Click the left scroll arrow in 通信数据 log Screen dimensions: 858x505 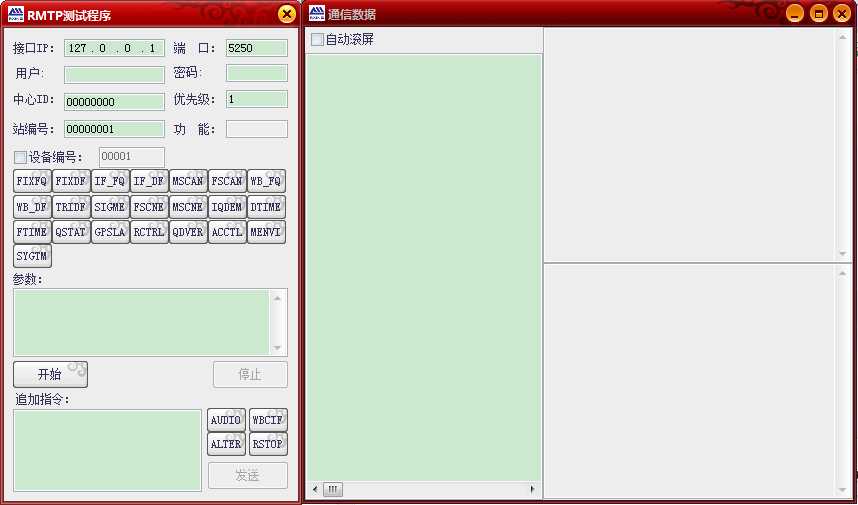[315, 489]
